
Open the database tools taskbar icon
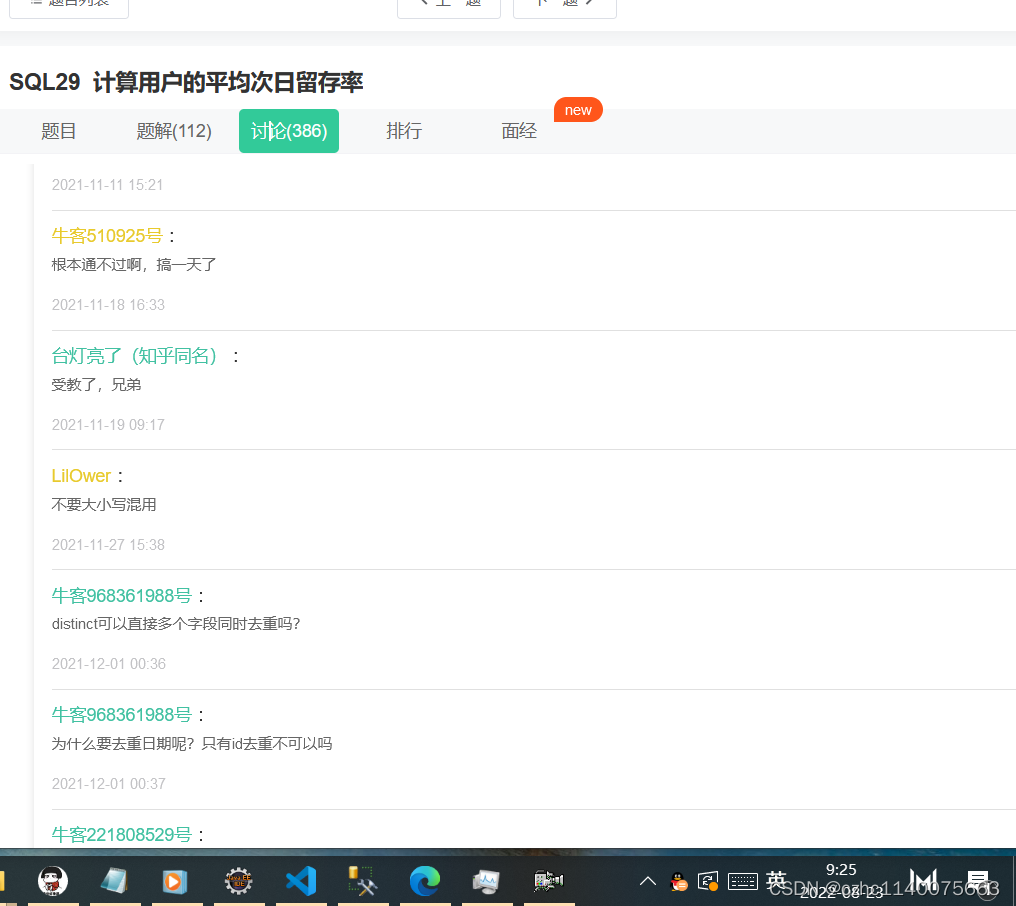362,881
